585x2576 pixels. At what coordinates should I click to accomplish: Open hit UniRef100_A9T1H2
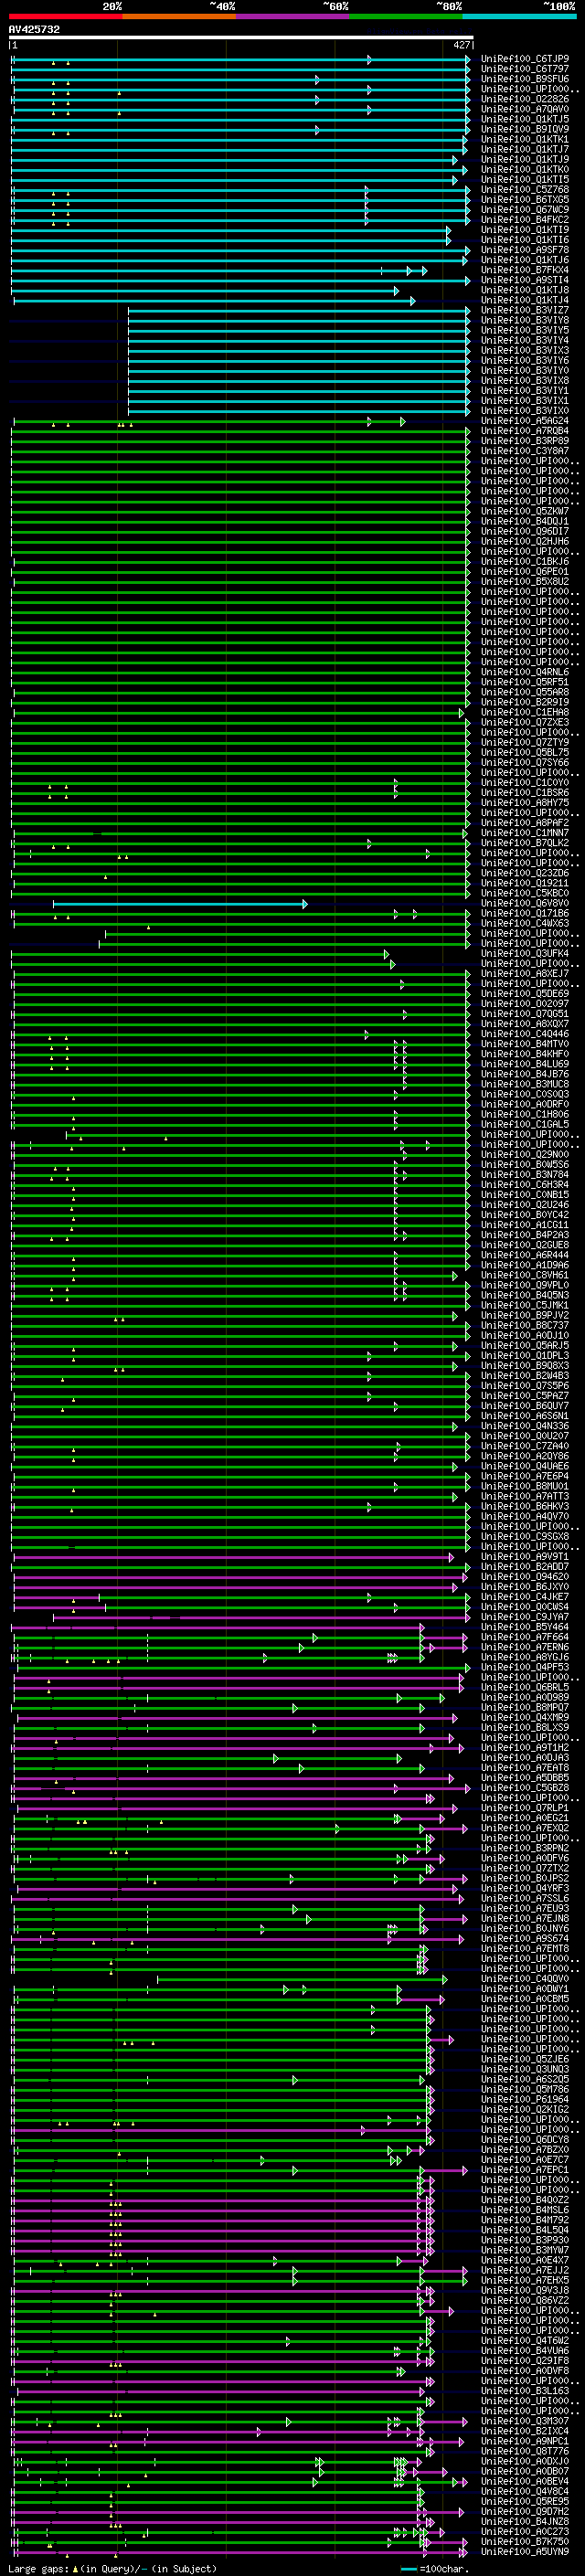click(x=524, y=1748)
